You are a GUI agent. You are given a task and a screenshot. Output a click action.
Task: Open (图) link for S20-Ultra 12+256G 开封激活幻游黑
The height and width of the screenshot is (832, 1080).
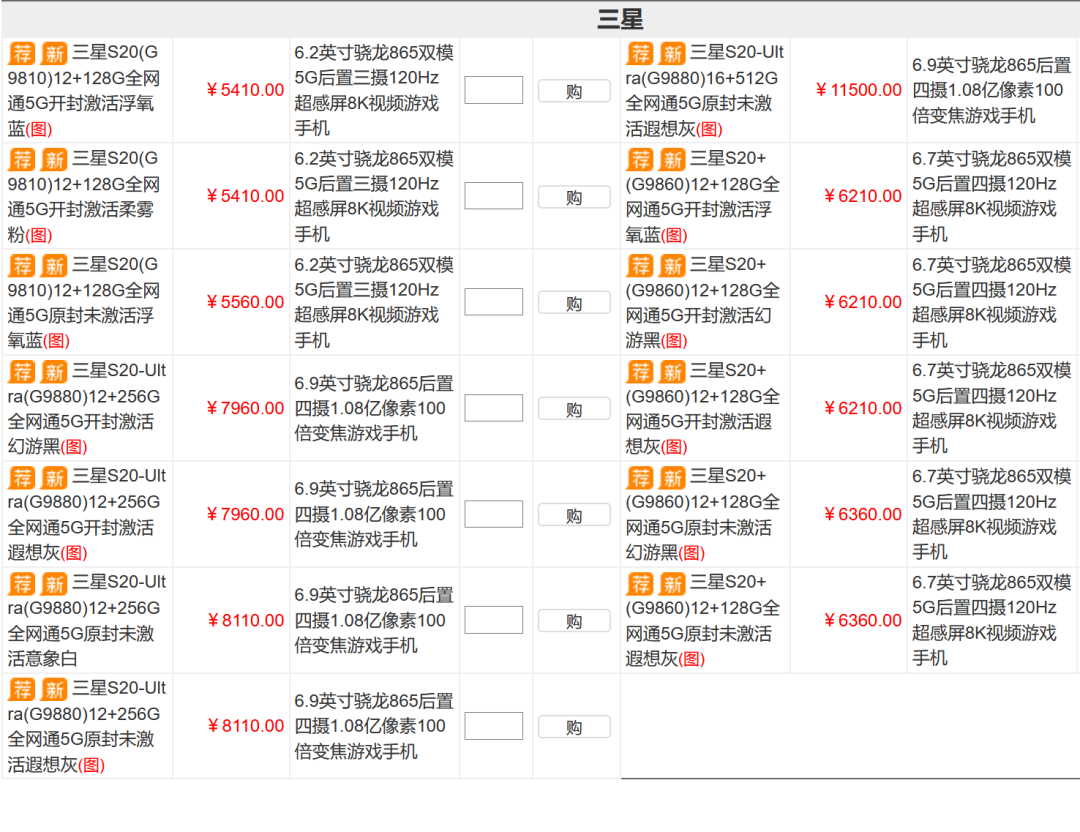coord(74,447)
